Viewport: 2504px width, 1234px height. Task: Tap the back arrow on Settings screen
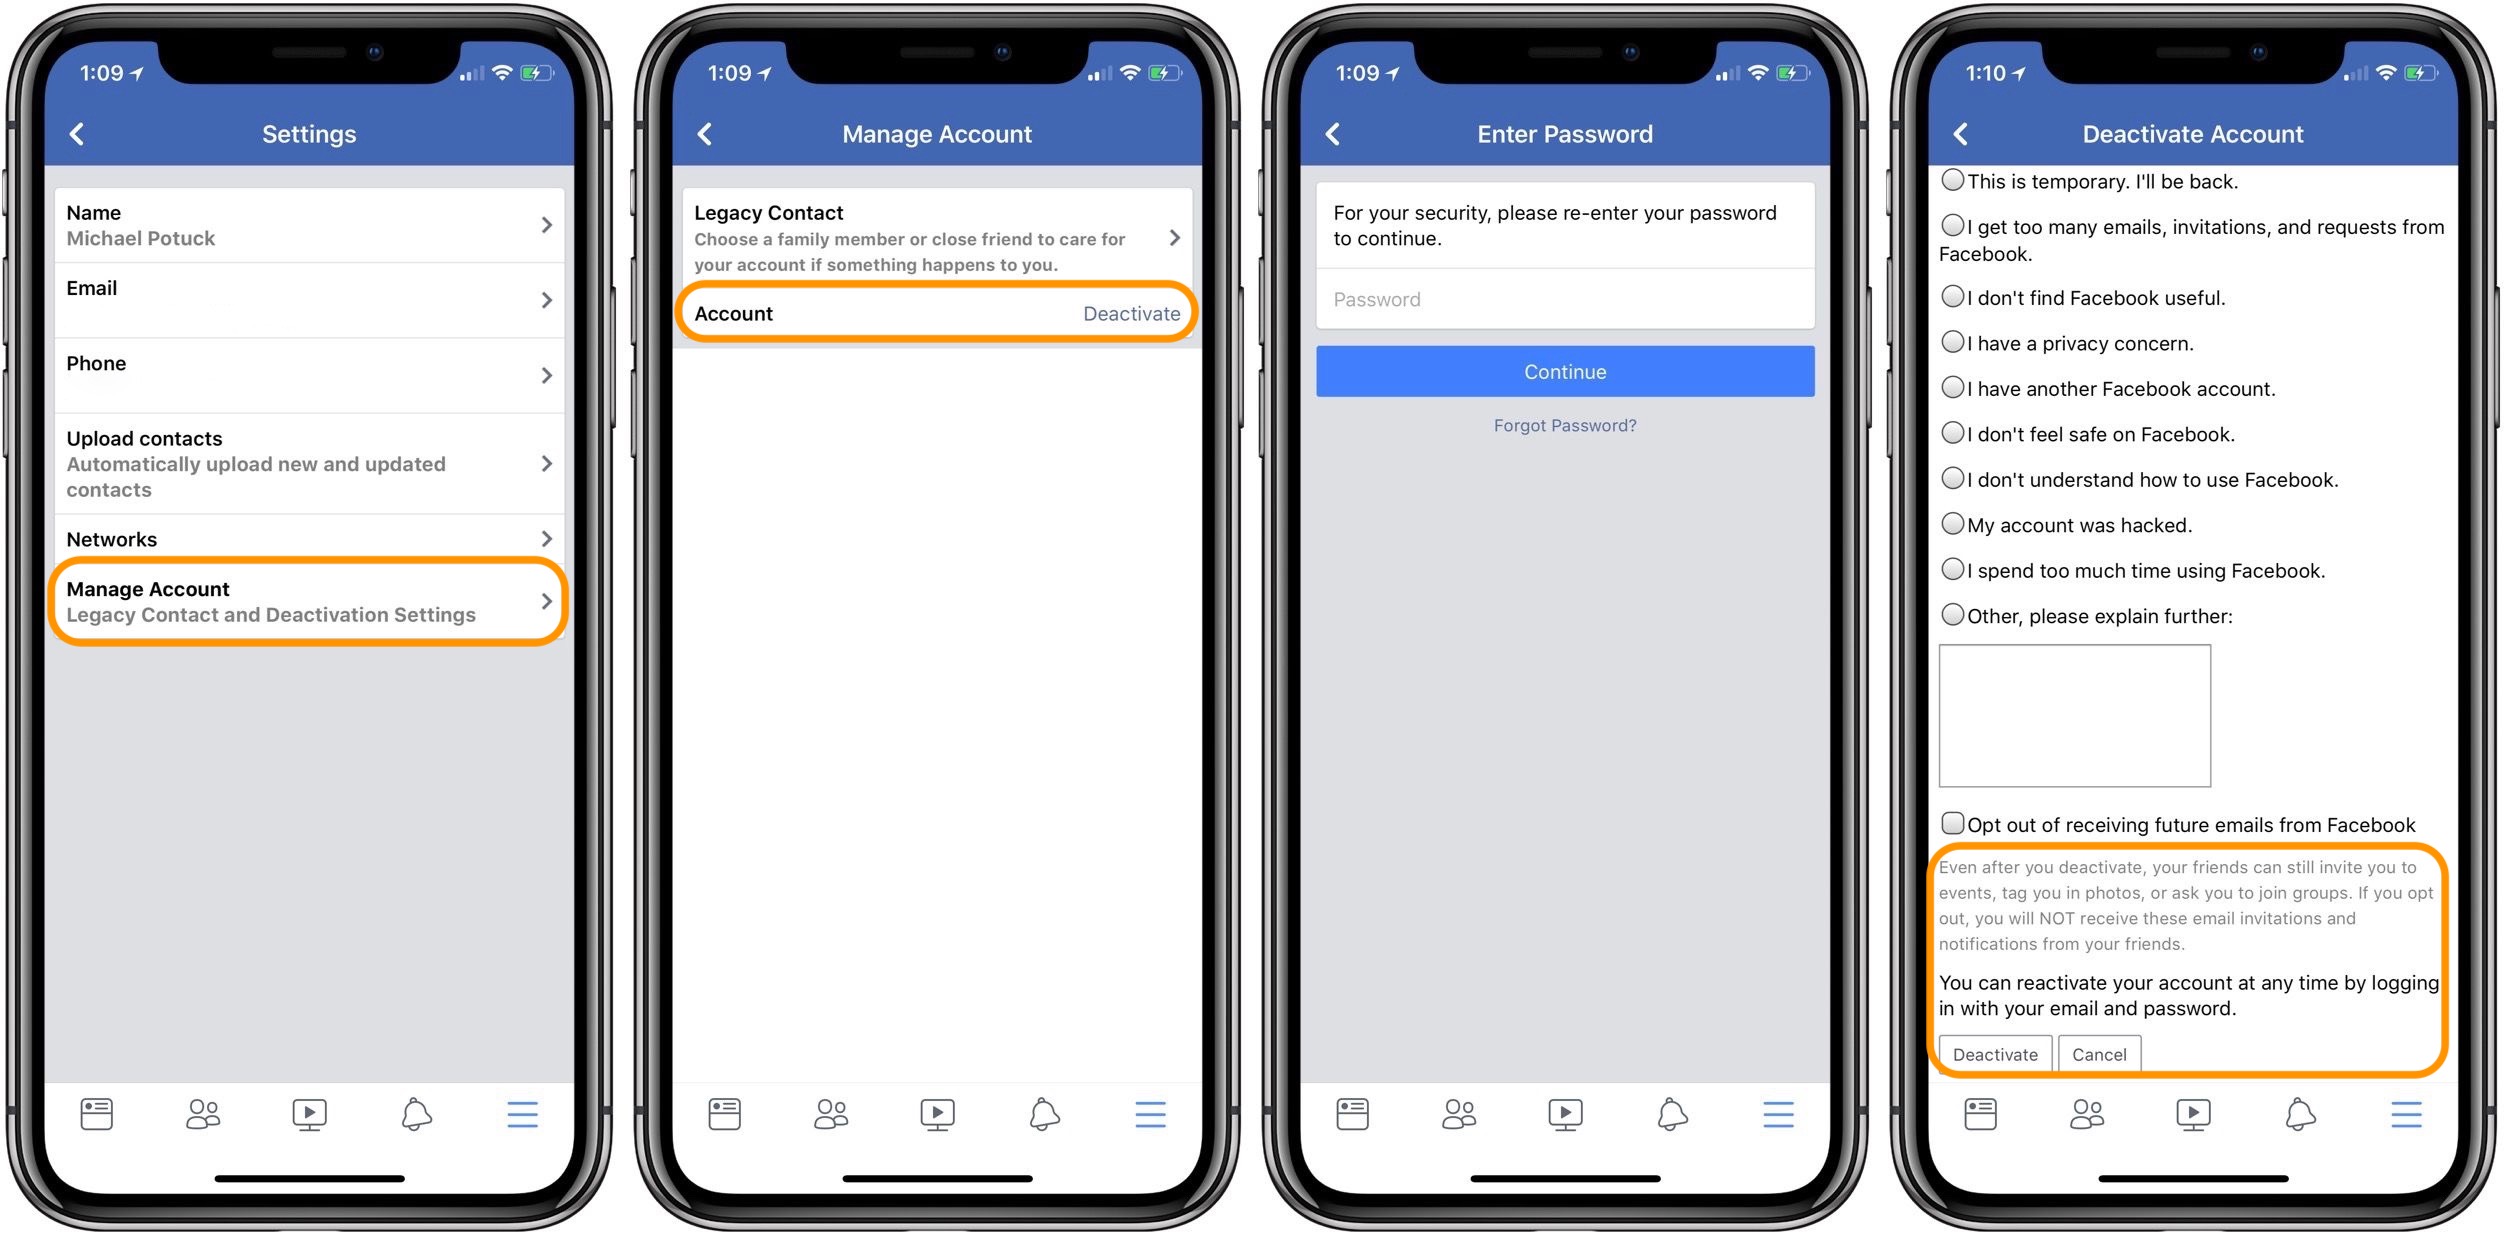73,132
